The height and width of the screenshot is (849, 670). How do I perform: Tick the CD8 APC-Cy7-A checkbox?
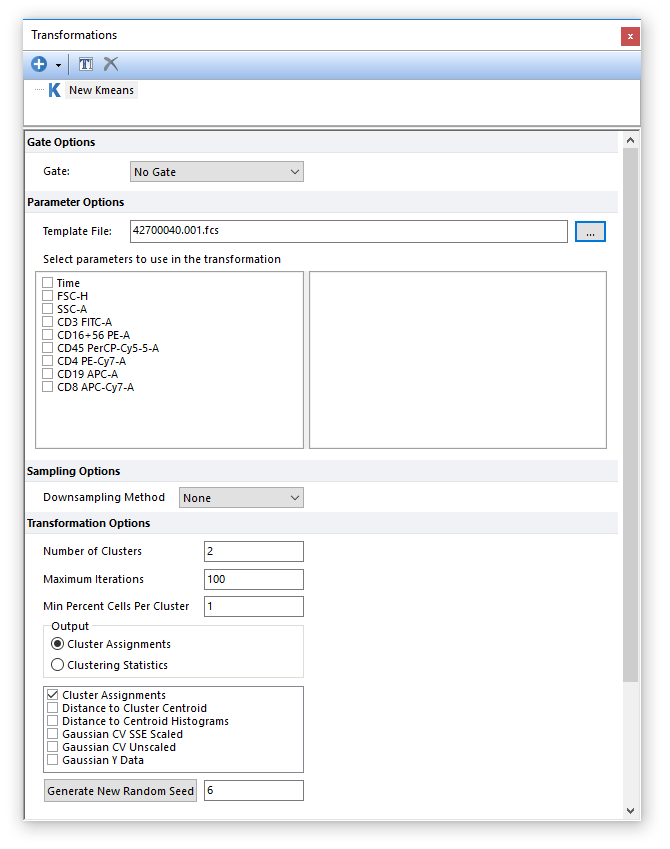(48, 387)
